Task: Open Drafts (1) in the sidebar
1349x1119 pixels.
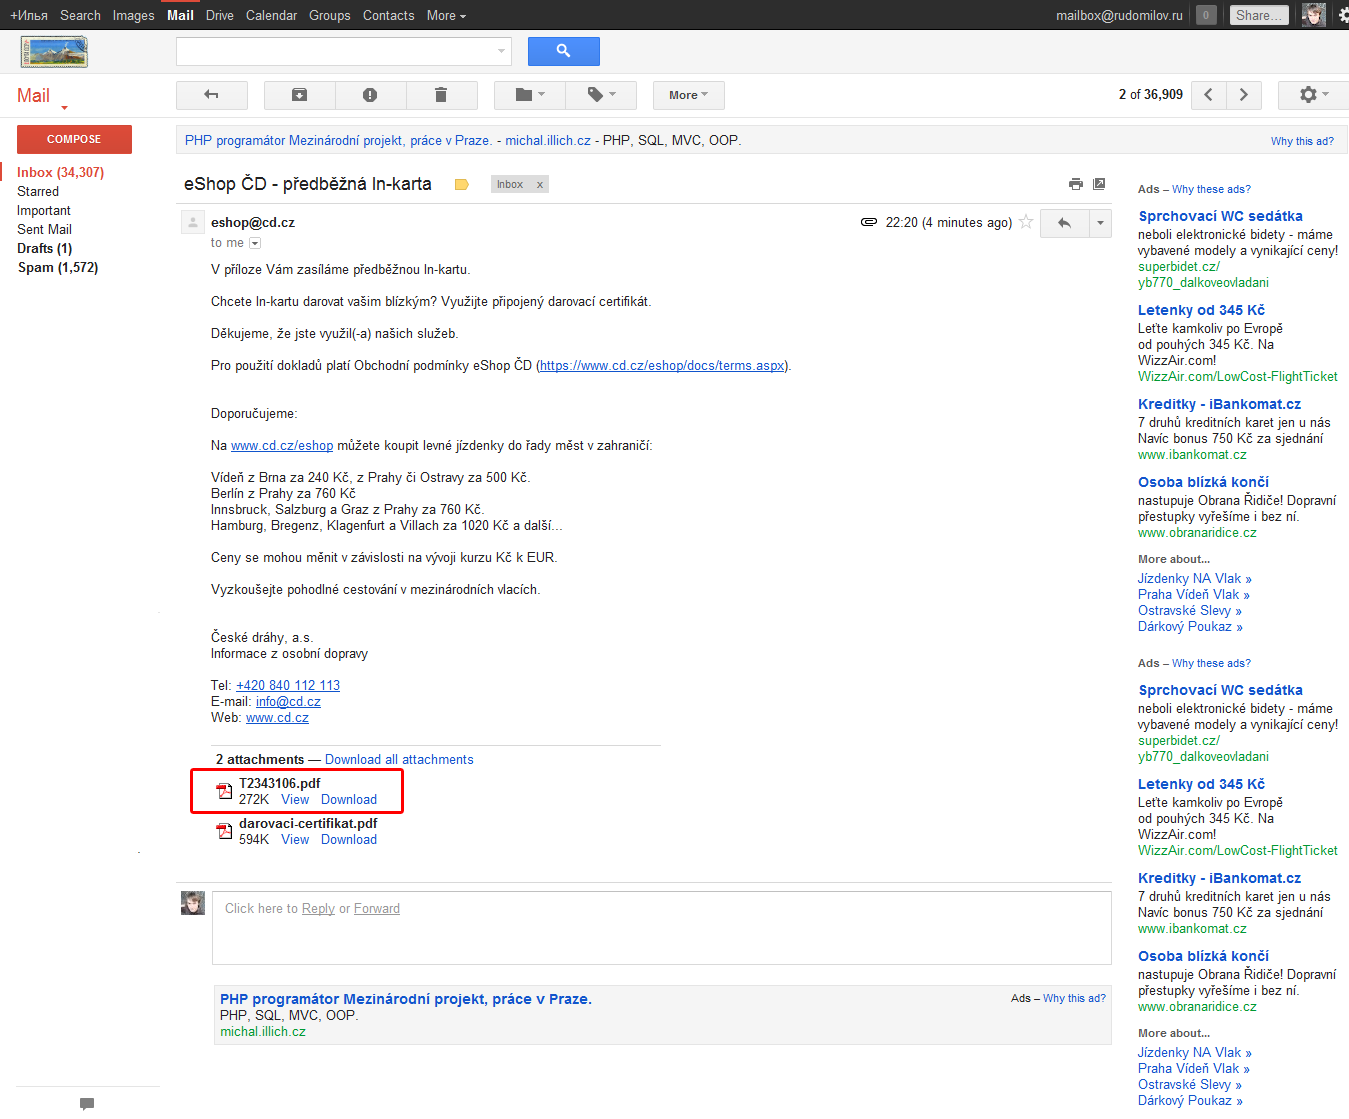Action: pyautogui.click(x=45, y=248)
